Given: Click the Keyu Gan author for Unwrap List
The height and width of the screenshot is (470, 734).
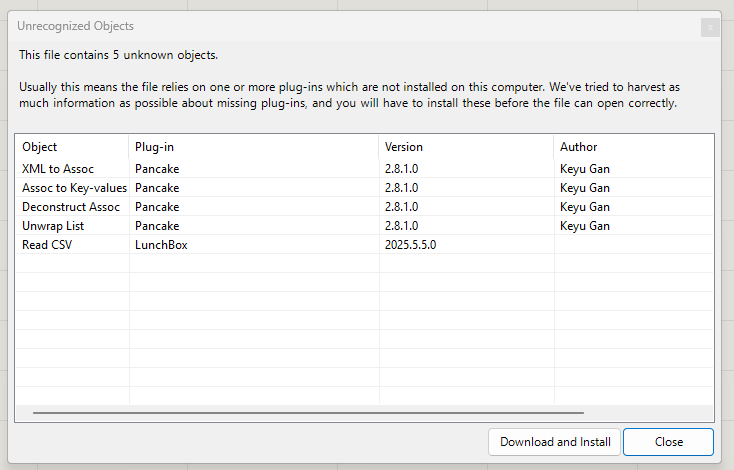Looking at the screenshot, I should point(584,226).
